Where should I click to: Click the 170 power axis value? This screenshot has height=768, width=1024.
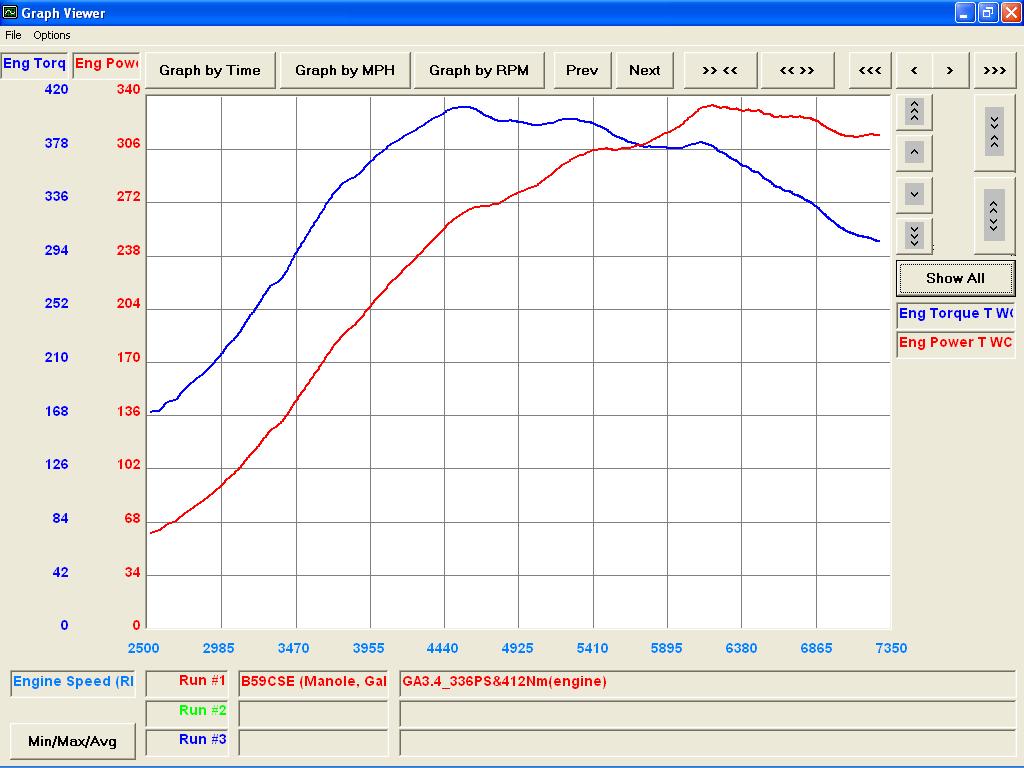click(128, 357)
